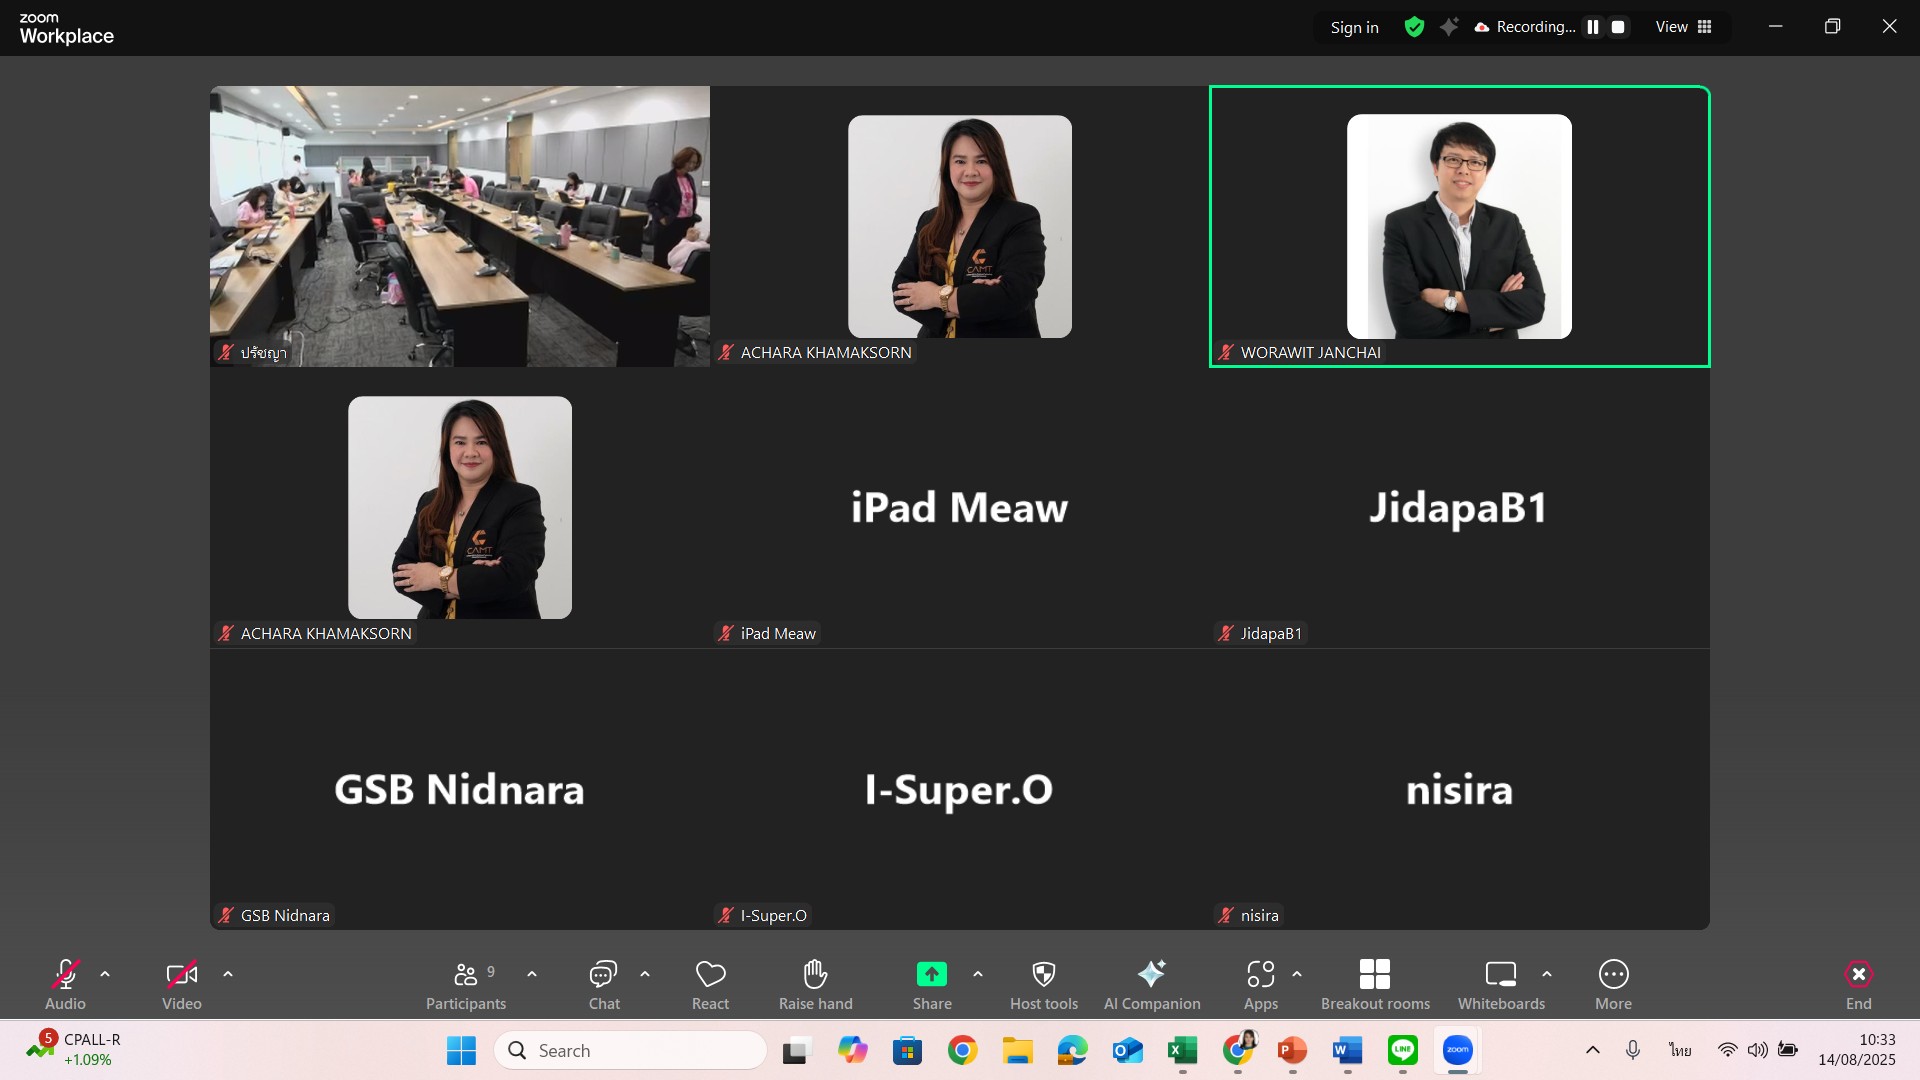Open the Chat panel
The image size is (1920, 1080).
604,985
